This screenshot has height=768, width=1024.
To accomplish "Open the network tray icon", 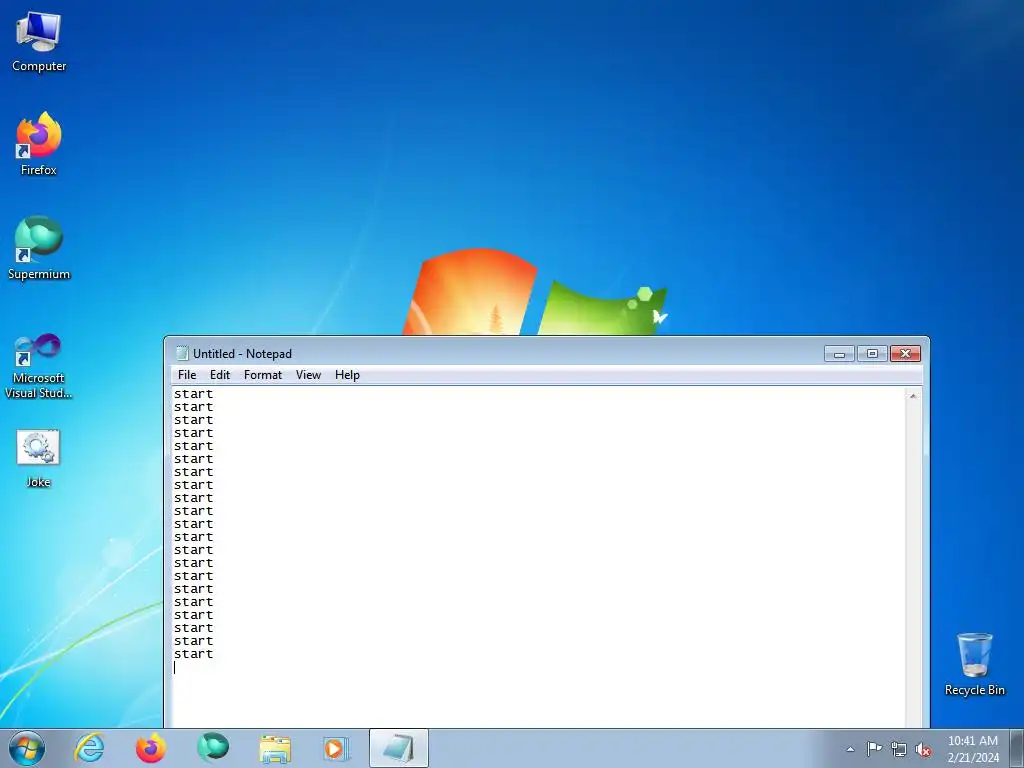I will coord(899,749).
